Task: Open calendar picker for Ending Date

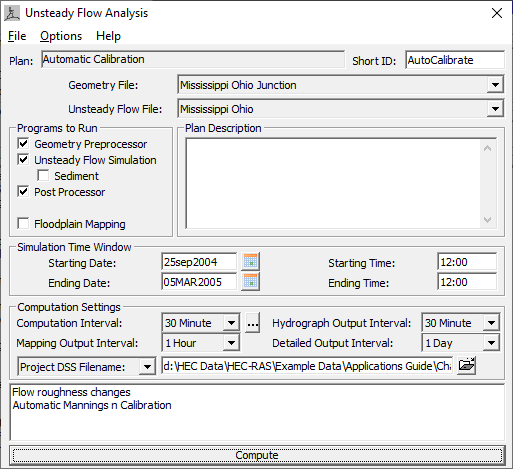Action: (250, 282)
